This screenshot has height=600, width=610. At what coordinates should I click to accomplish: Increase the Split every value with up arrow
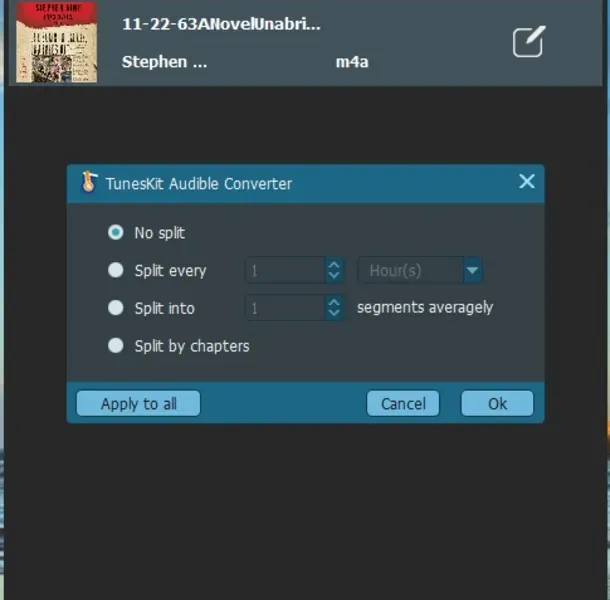tap(334, 264)
